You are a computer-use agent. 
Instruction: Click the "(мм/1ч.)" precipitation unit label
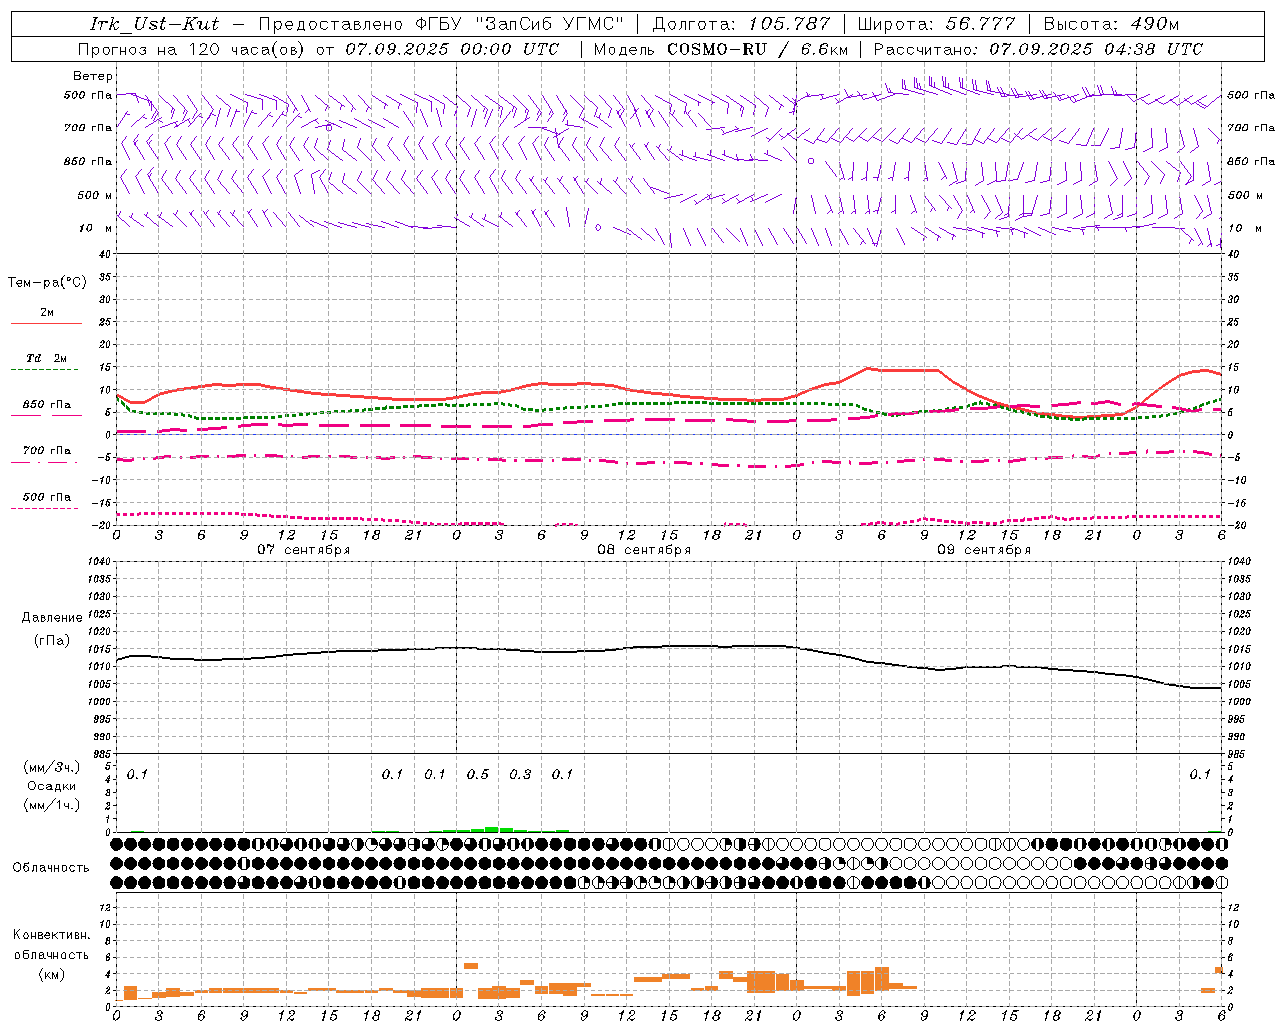52,805
